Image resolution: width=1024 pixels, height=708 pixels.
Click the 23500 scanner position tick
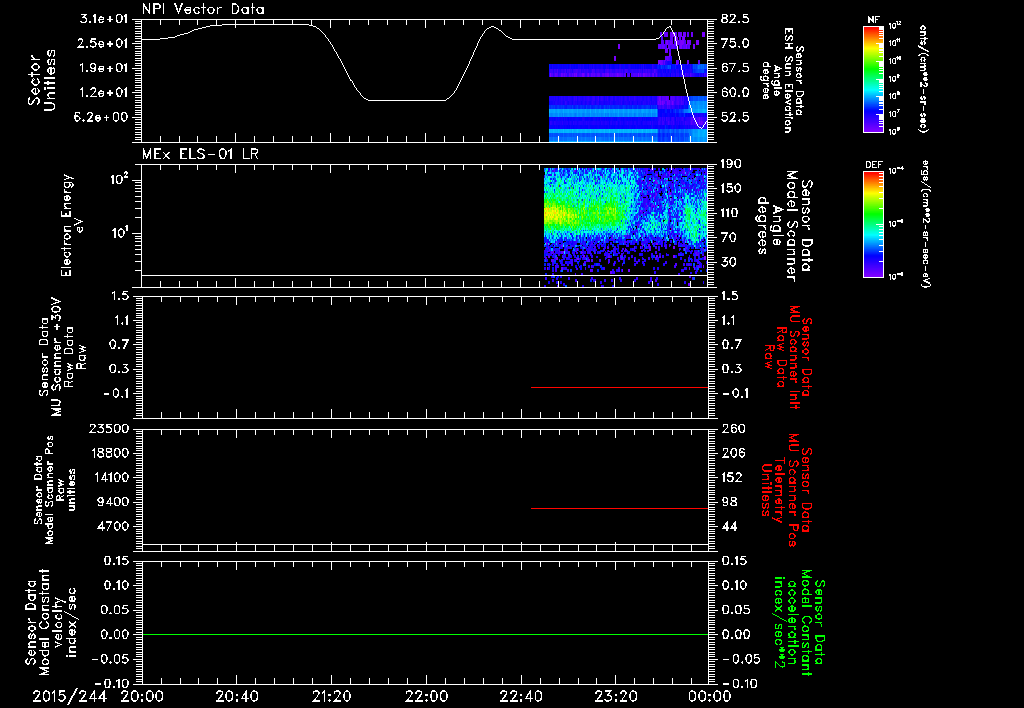tap(108, 428)
